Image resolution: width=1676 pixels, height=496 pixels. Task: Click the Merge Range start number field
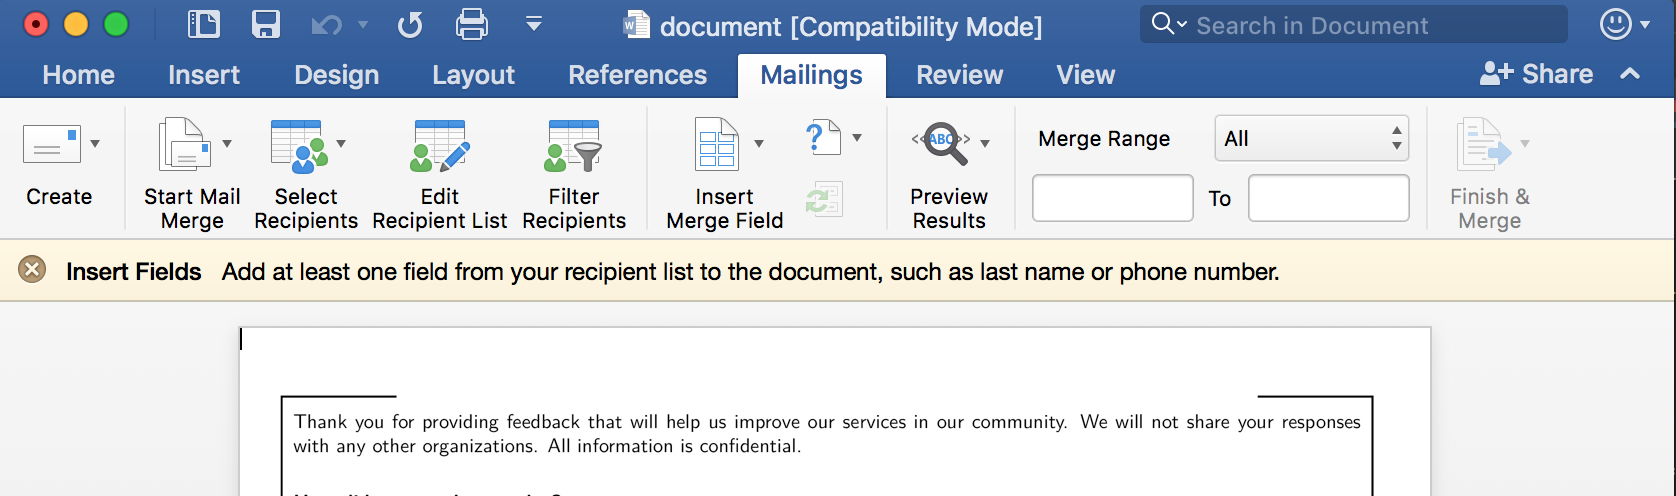coord(1112,198)
